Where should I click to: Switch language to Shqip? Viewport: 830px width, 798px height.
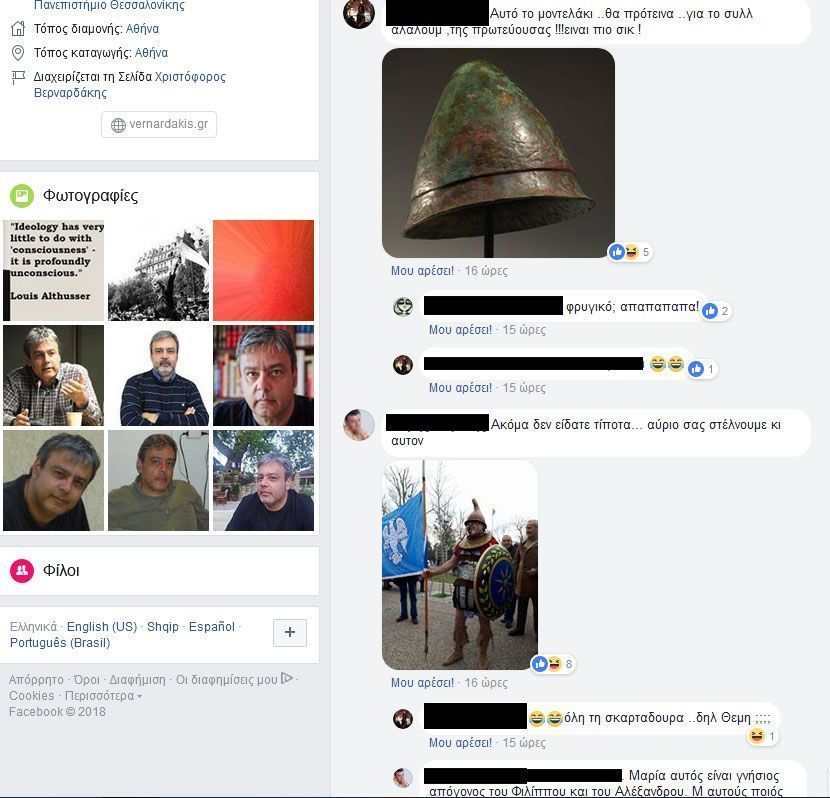coord(163,627)
